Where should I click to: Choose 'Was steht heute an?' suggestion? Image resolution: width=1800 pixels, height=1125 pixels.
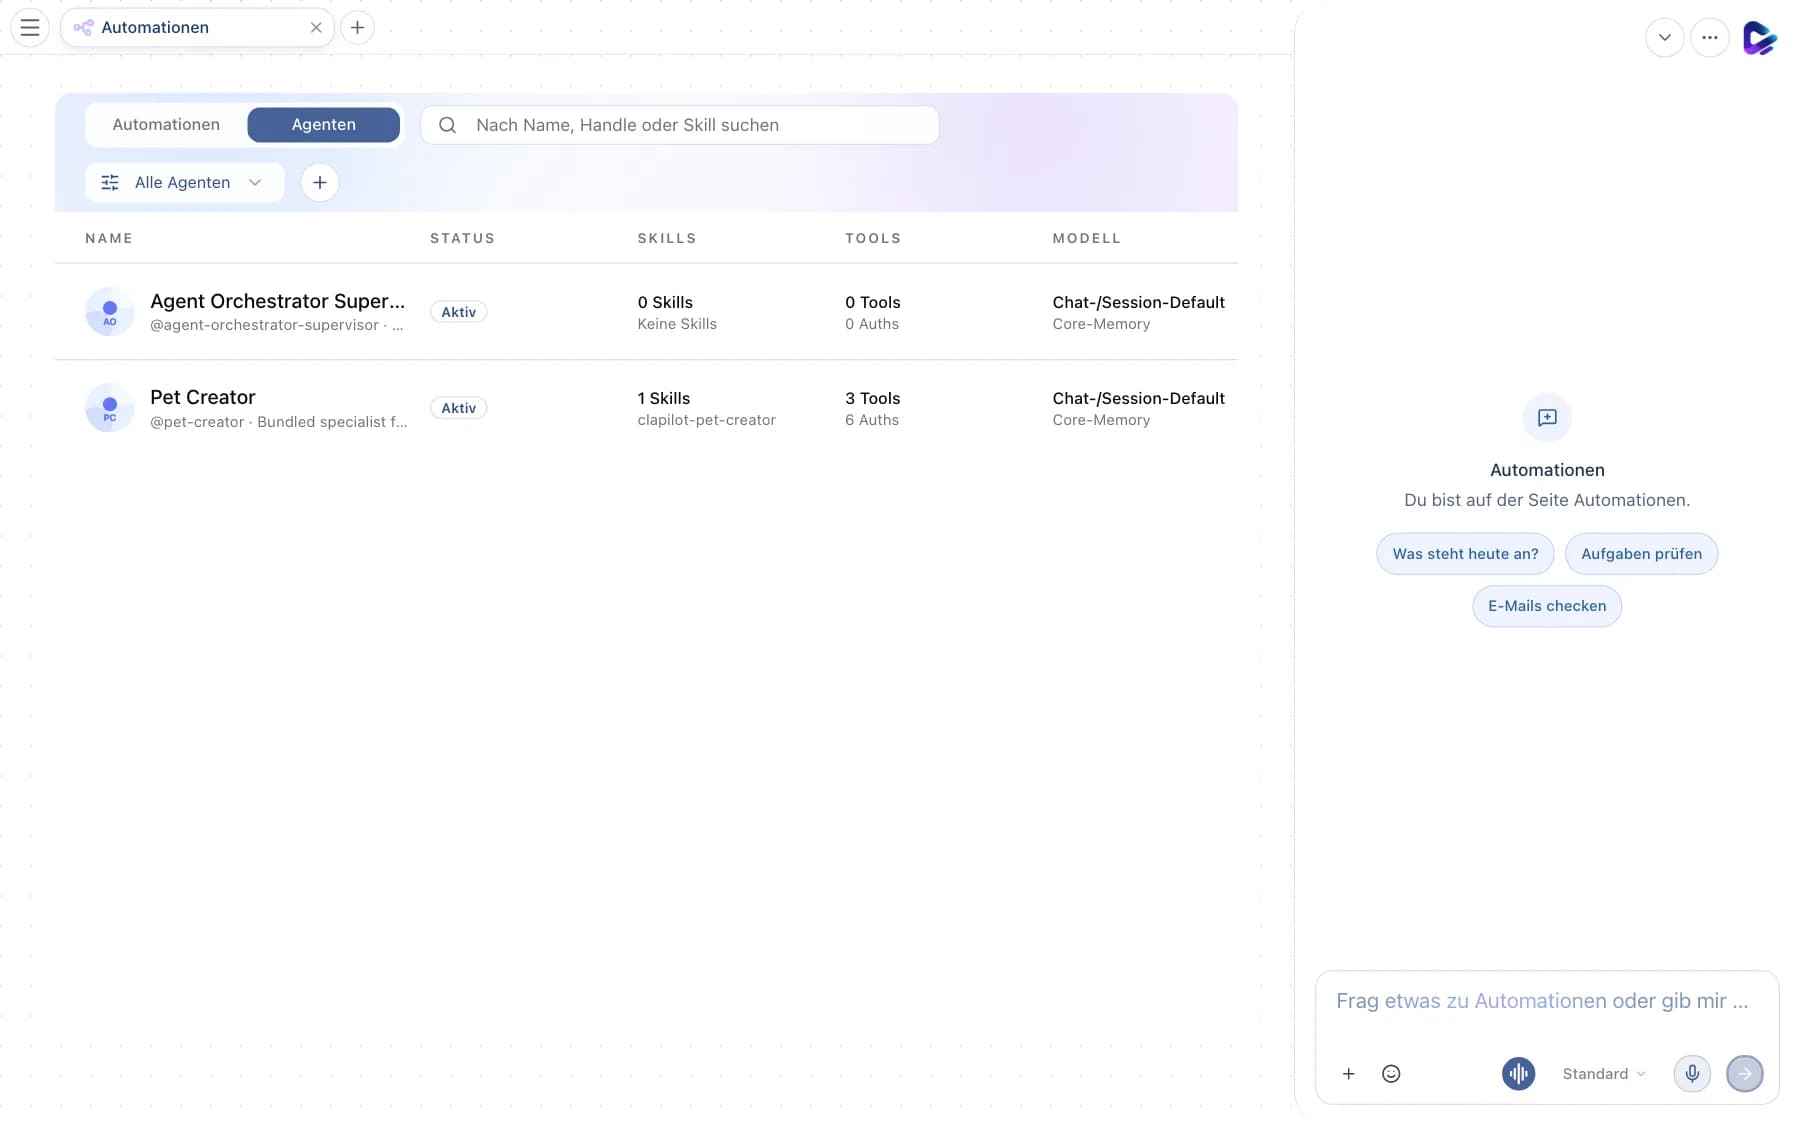click(x=1465, y=554)
